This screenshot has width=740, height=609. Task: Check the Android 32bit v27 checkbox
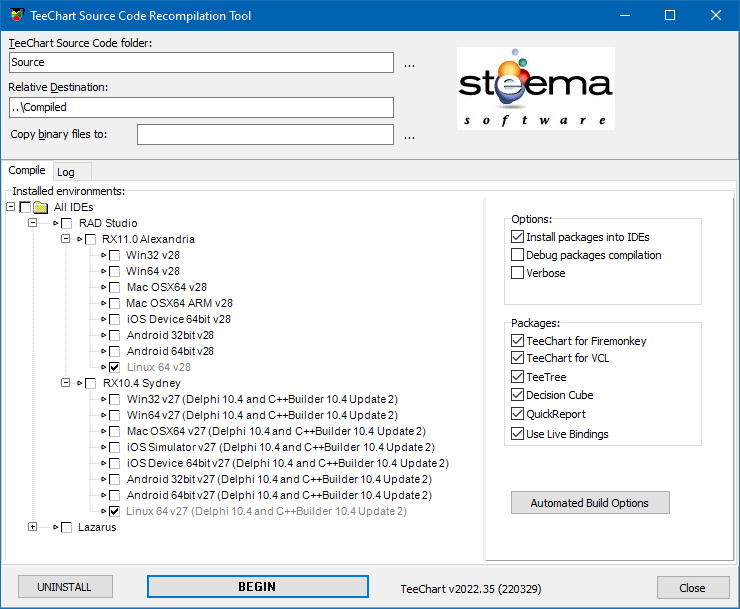pyautogui.click(x=114, y=480)
